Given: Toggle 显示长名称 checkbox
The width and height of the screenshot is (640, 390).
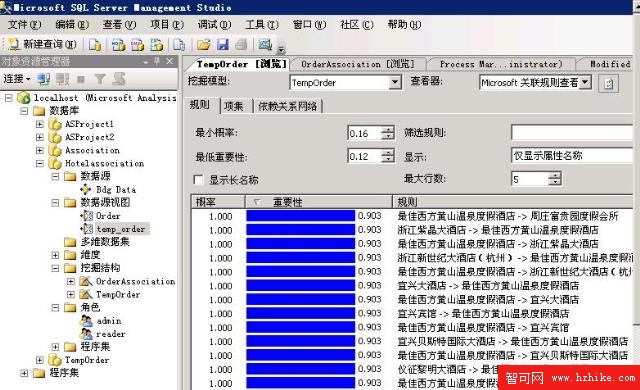Looking at the screenshot, I should coord(198,179).
